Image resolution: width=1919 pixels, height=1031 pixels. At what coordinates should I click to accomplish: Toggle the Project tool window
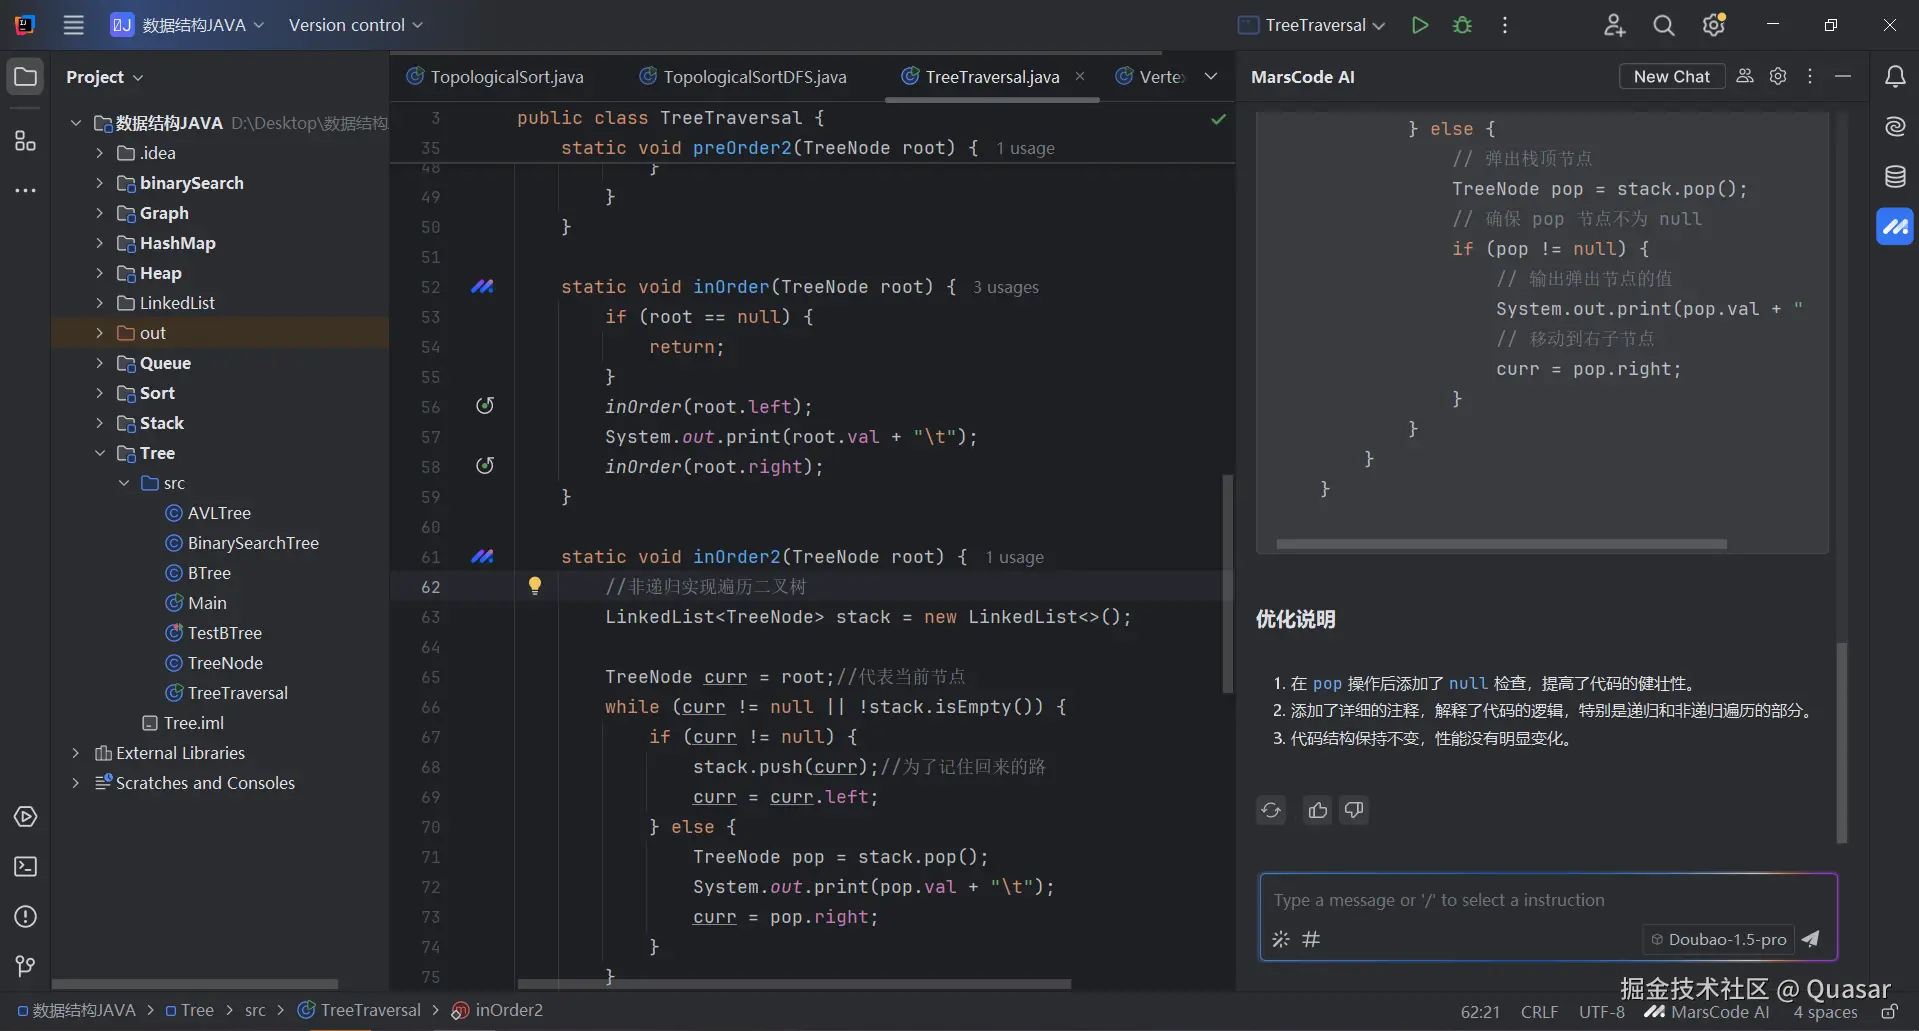26,77
